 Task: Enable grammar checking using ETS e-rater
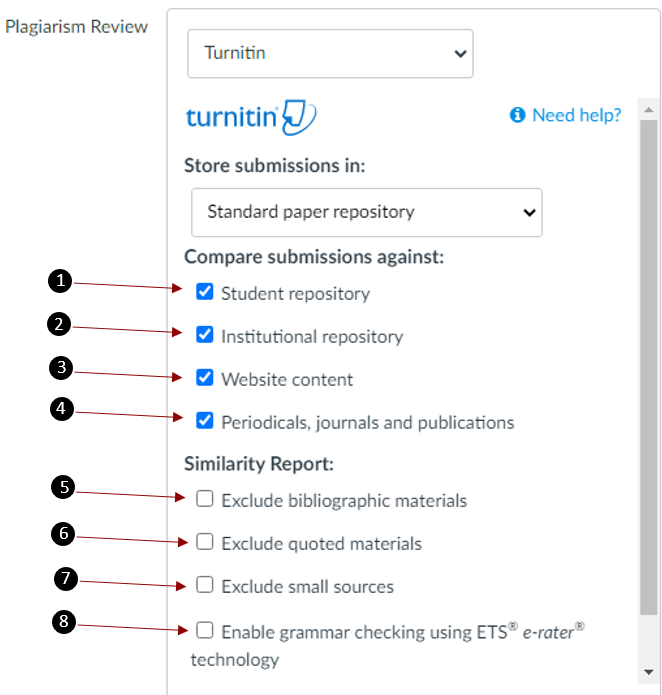pos(205,630)
